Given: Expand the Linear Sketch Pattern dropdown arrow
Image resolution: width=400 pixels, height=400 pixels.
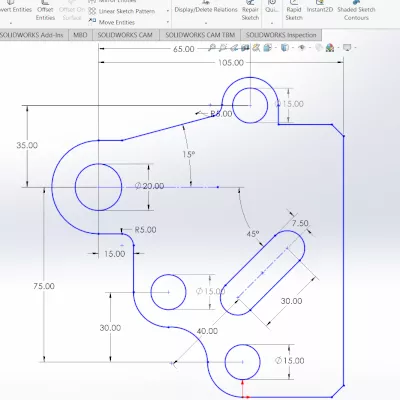Looking at the screenshot, I should point(167,11).
